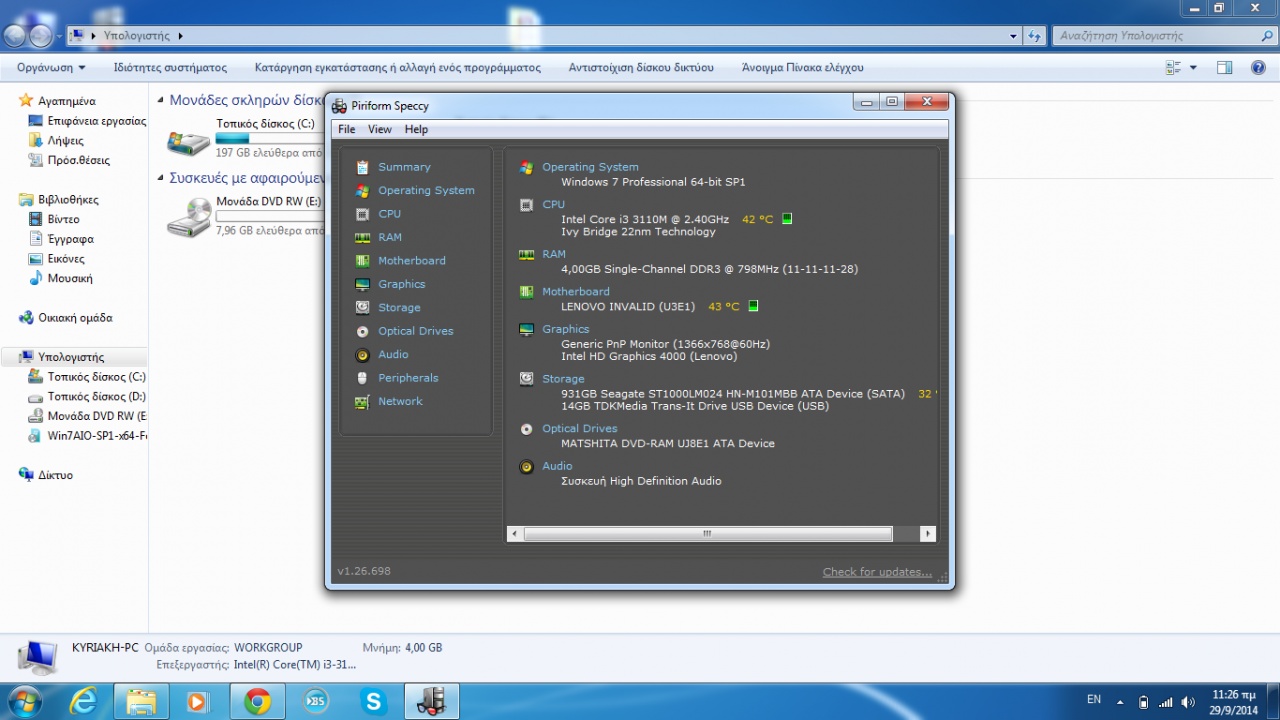The width and height of the screenshot is (1280, 720).
Task: Click the refresh button next to address bar
Action: coord(1034,36)
